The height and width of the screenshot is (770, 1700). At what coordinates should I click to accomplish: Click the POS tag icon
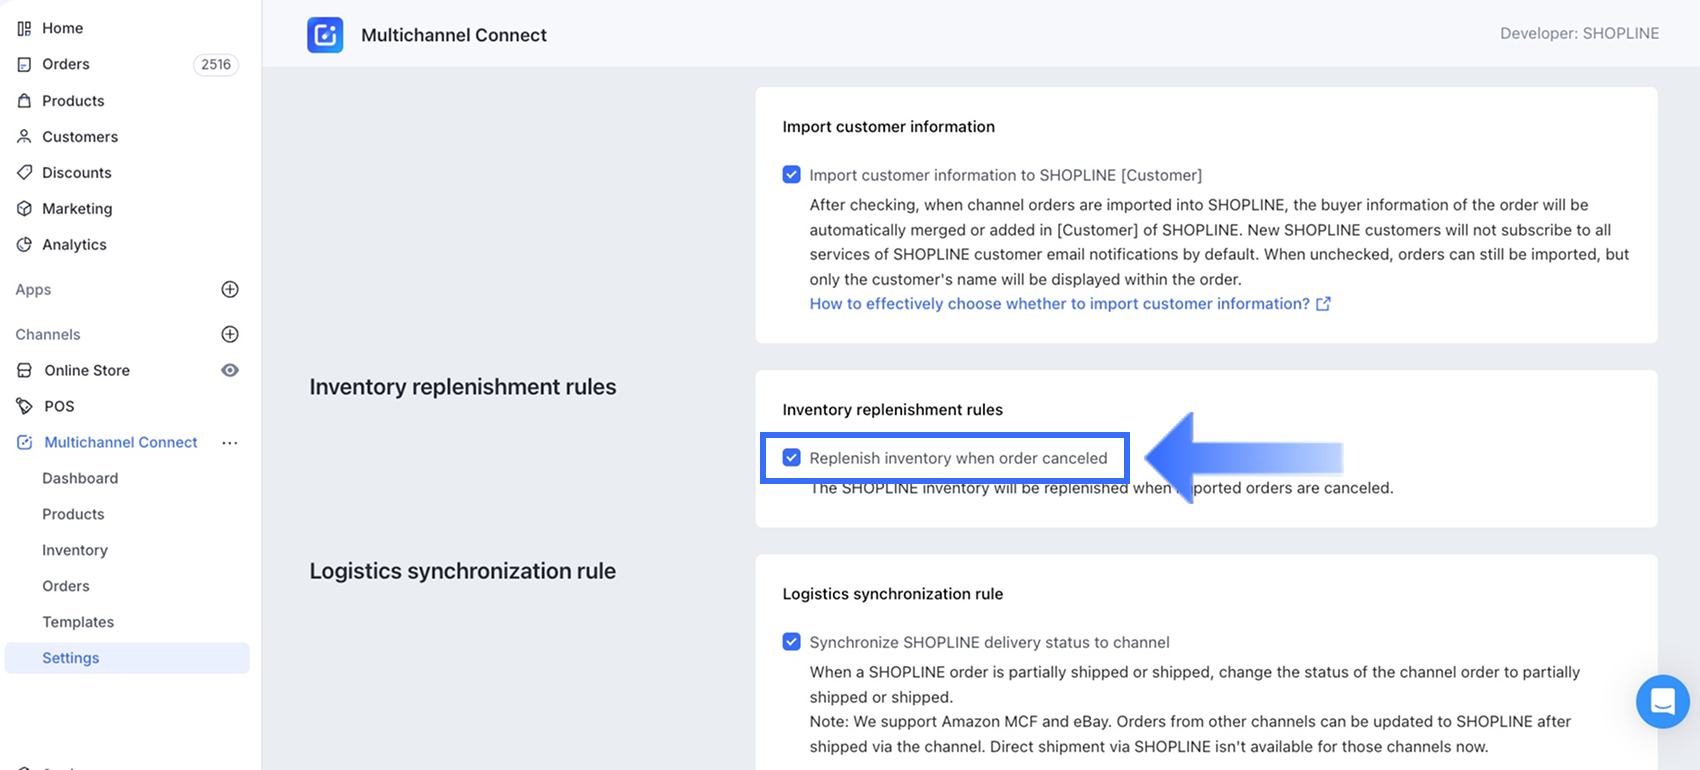(24, 406)
